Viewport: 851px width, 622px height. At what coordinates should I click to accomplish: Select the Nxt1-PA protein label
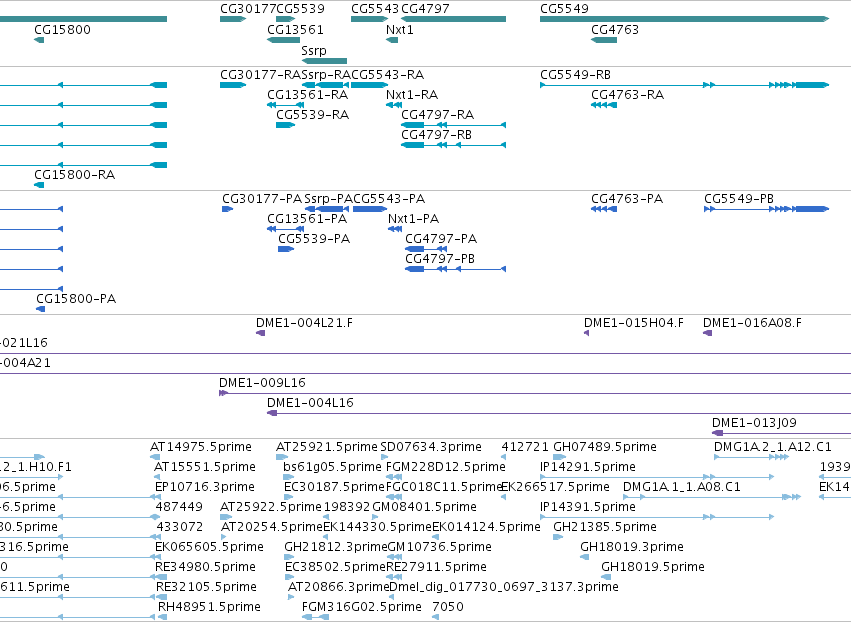pos(414,219)
